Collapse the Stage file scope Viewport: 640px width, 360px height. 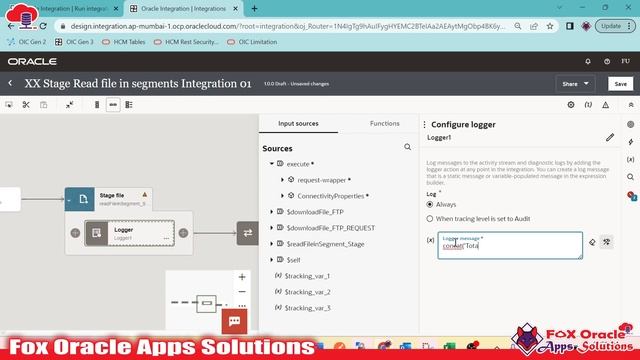click(x=69, y=200)
